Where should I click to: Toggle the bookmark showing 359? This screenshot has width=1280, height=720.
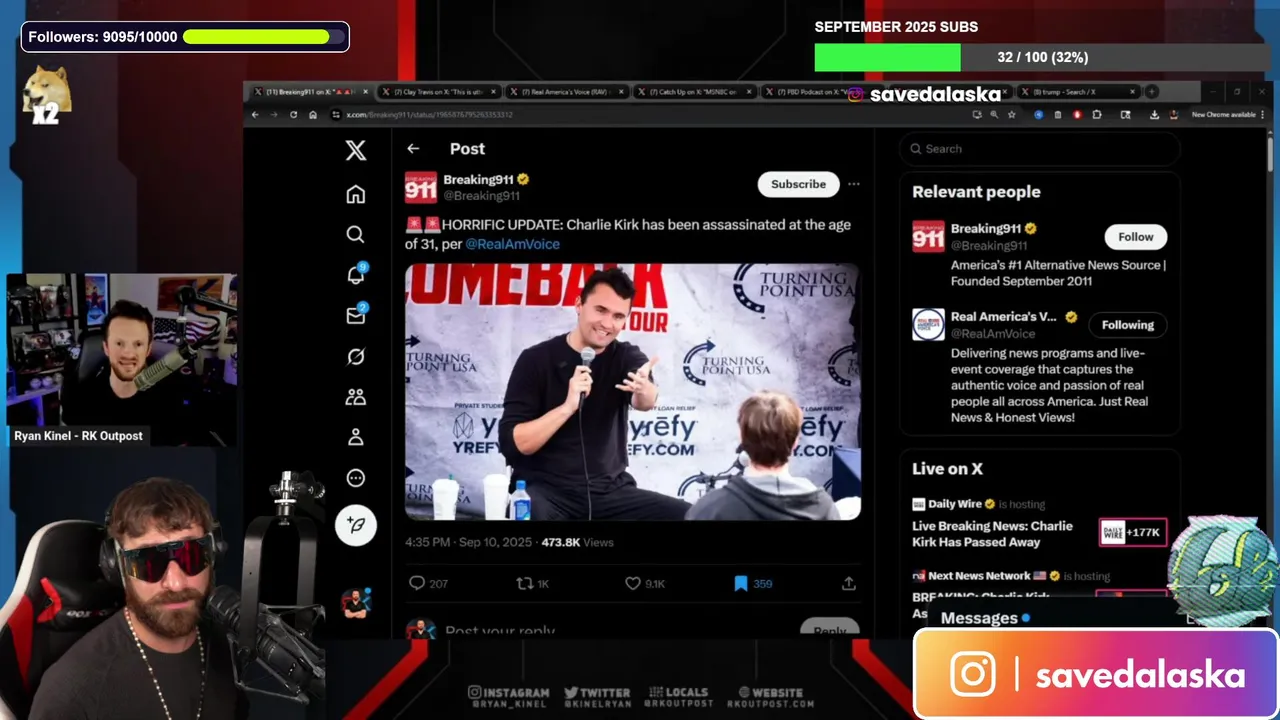click(x=753, y=583)
